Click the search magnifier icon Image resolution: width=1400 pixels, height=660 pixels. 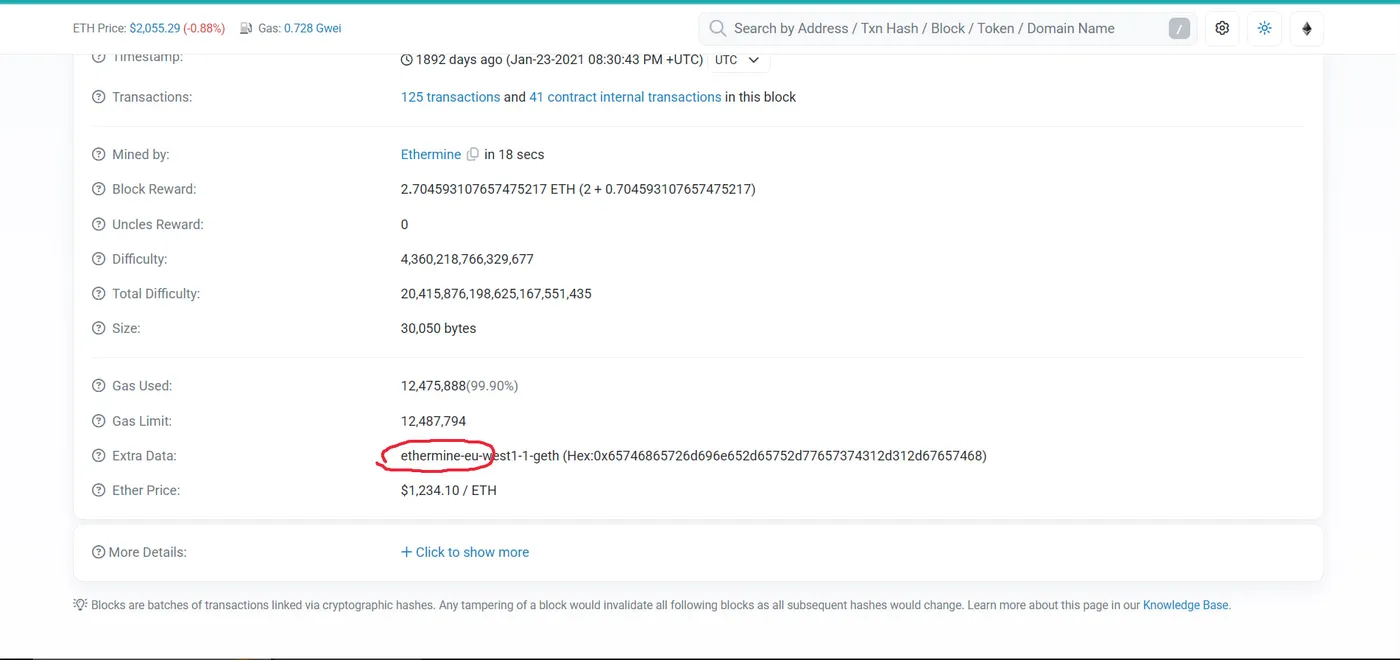click(717, 29)
